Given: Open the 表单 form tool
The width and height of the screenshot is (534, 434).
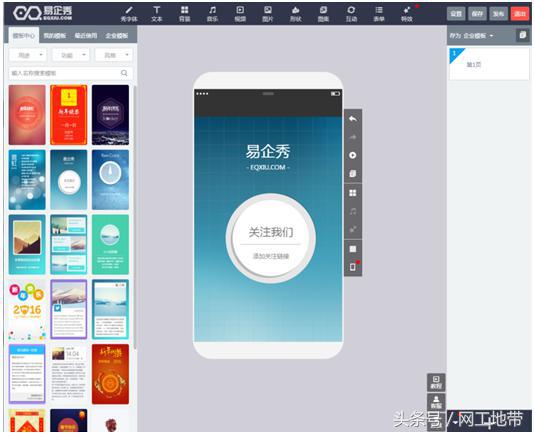Looking at the screenshot, I should click(379, 14).
